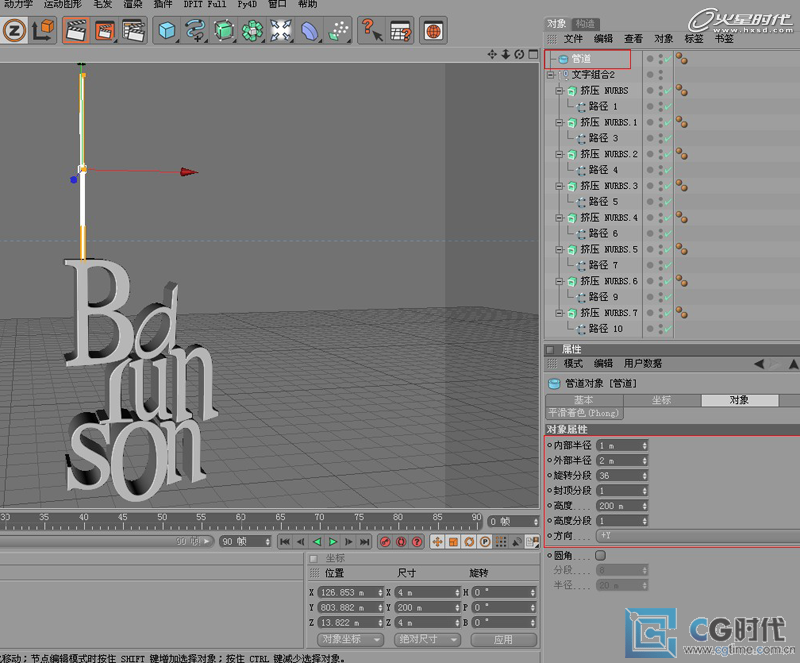Open the 绝对尺寸 dropdown
Viewport: 800px width, 663px height.
[427, 639]
